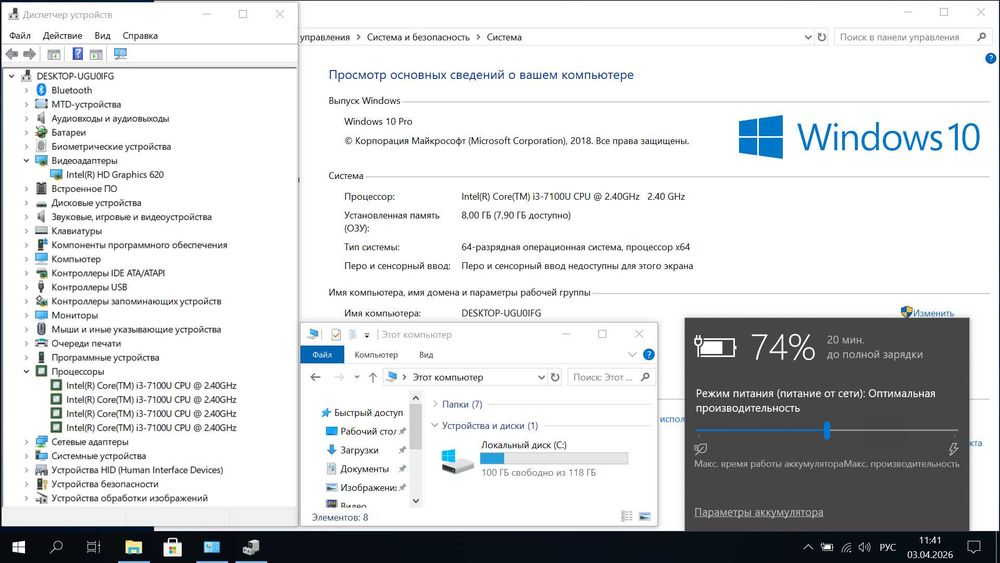This screenshot has width=1000, height=563.
Task: Switch to details view in Explorer status bar
Action: [627, 516]
